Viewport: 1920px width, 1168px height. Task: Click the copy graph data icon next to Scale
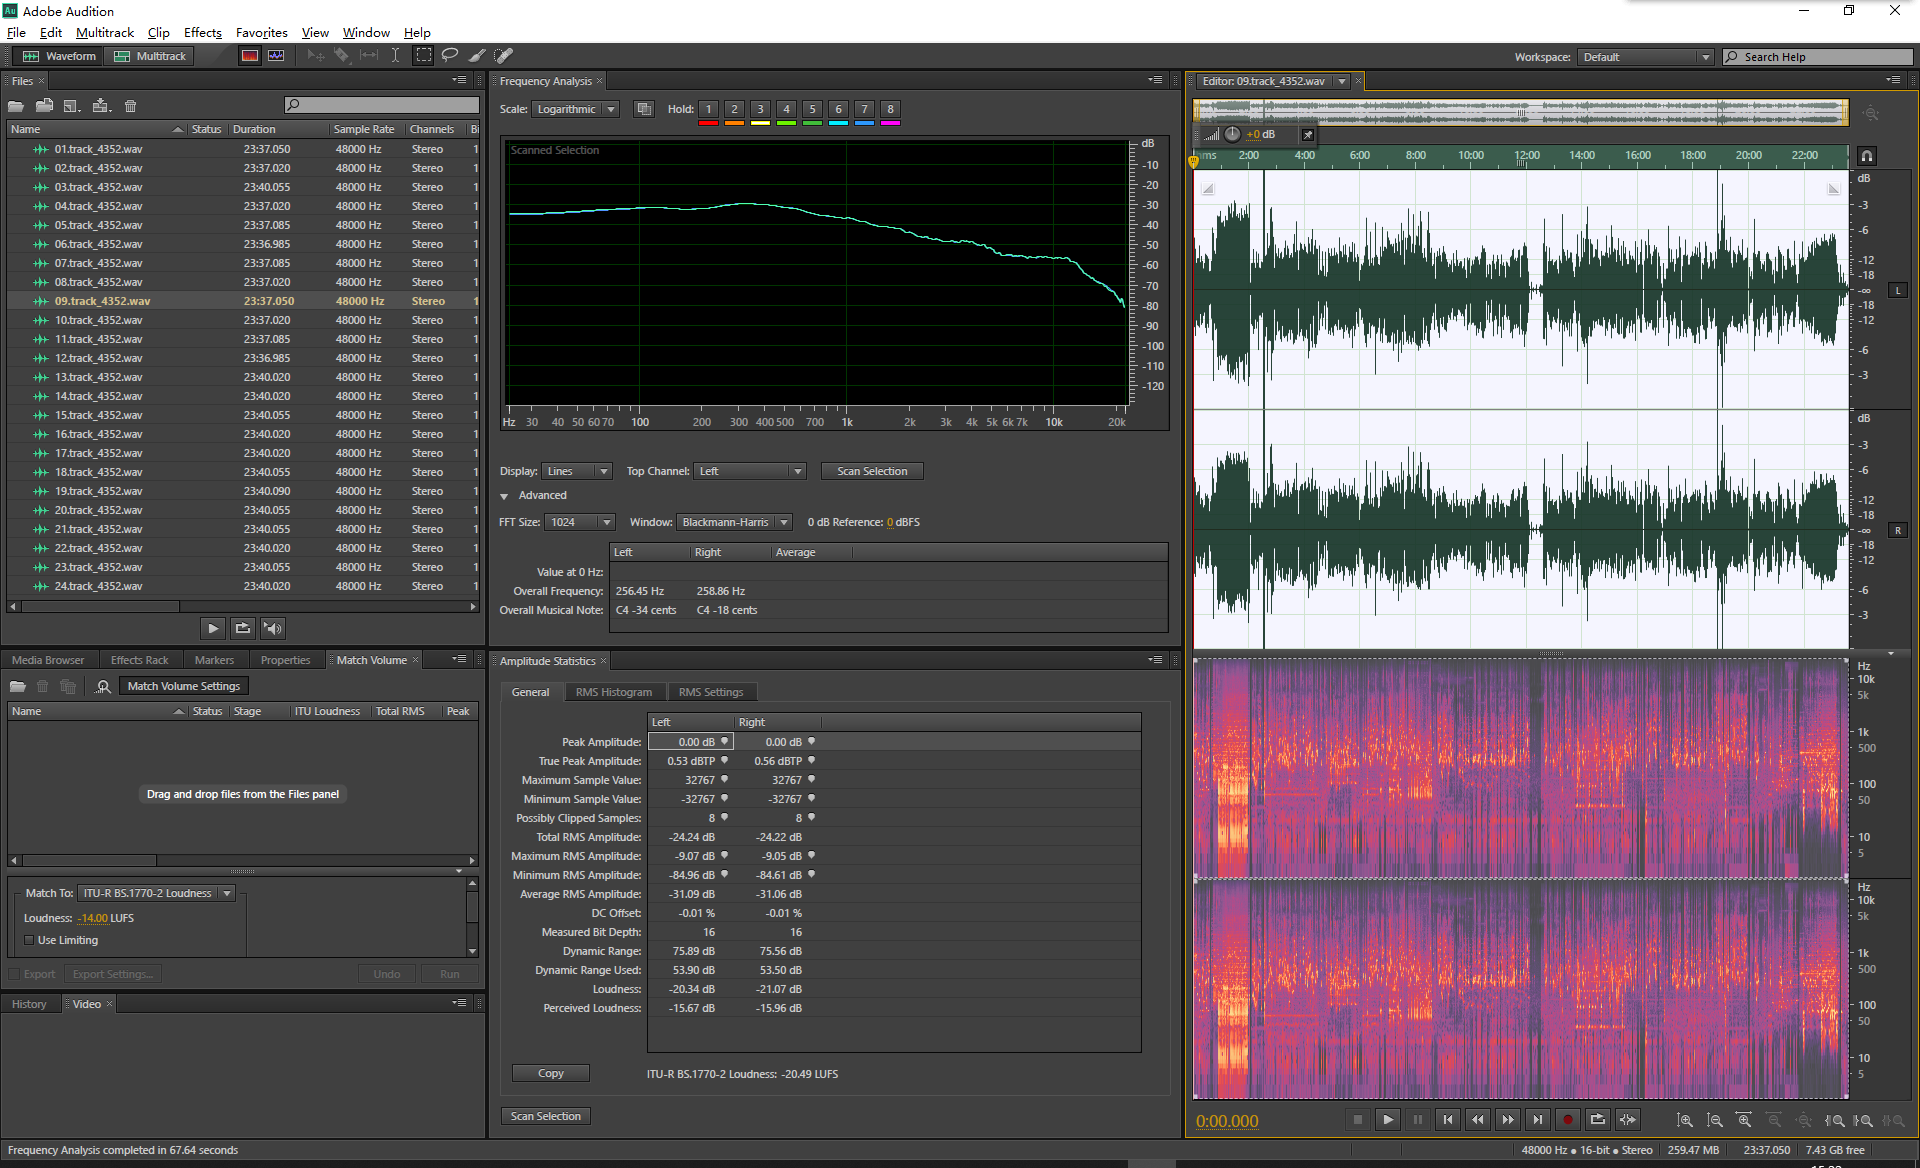point(644,109)
